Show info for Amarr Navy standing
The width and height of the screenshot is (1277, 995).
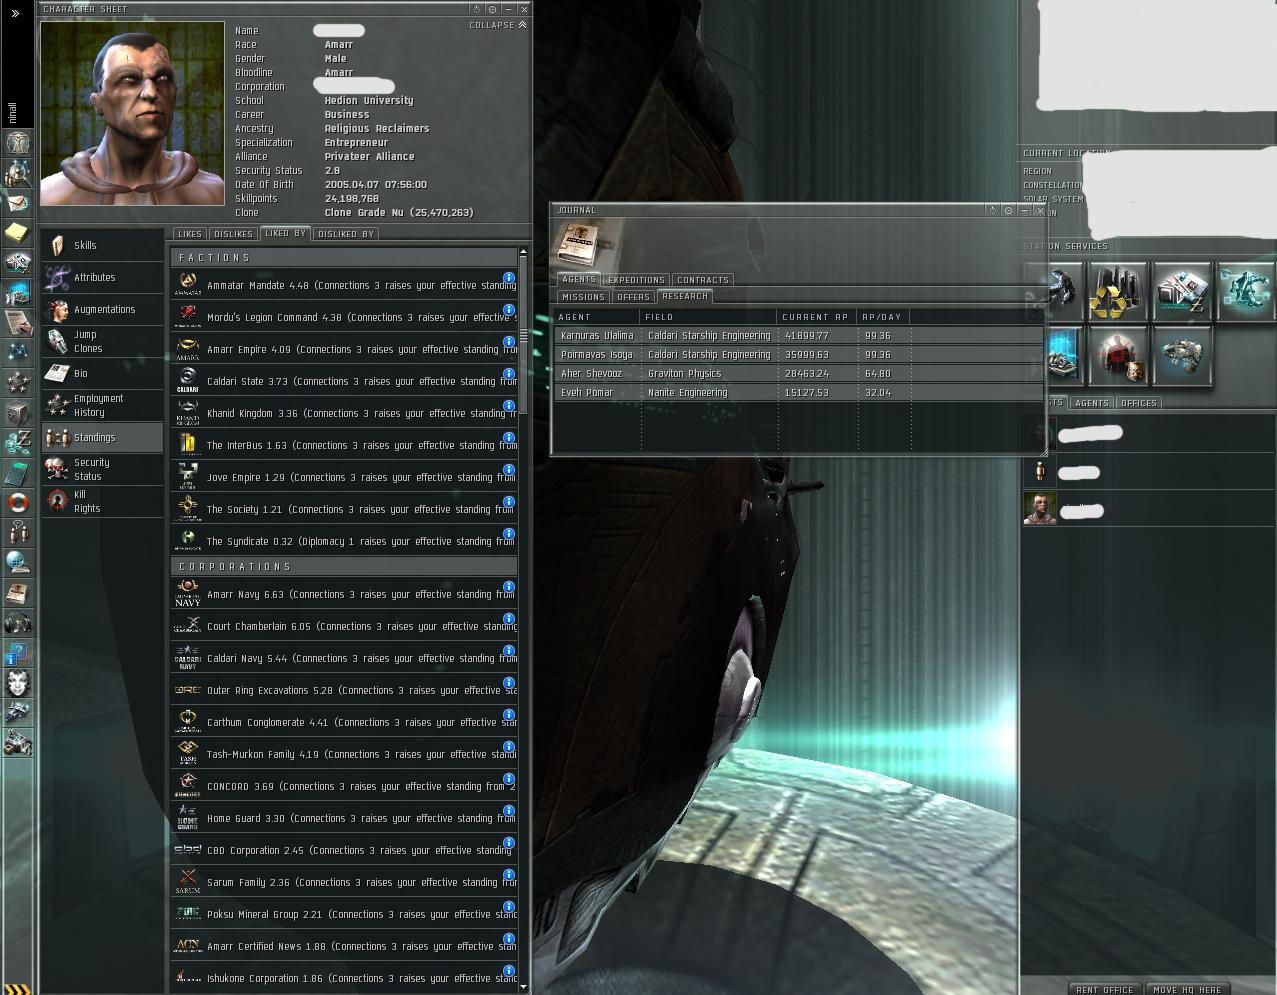point(508,587)
